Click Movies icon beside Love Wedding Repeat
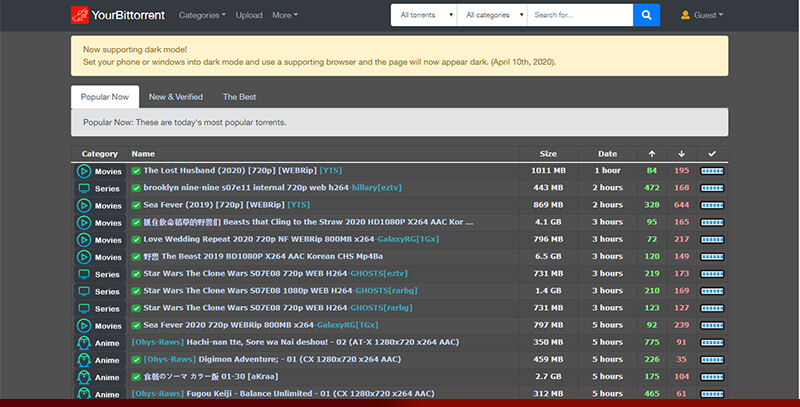The height and width of the screenshot is (407, 800). (84, 240)
